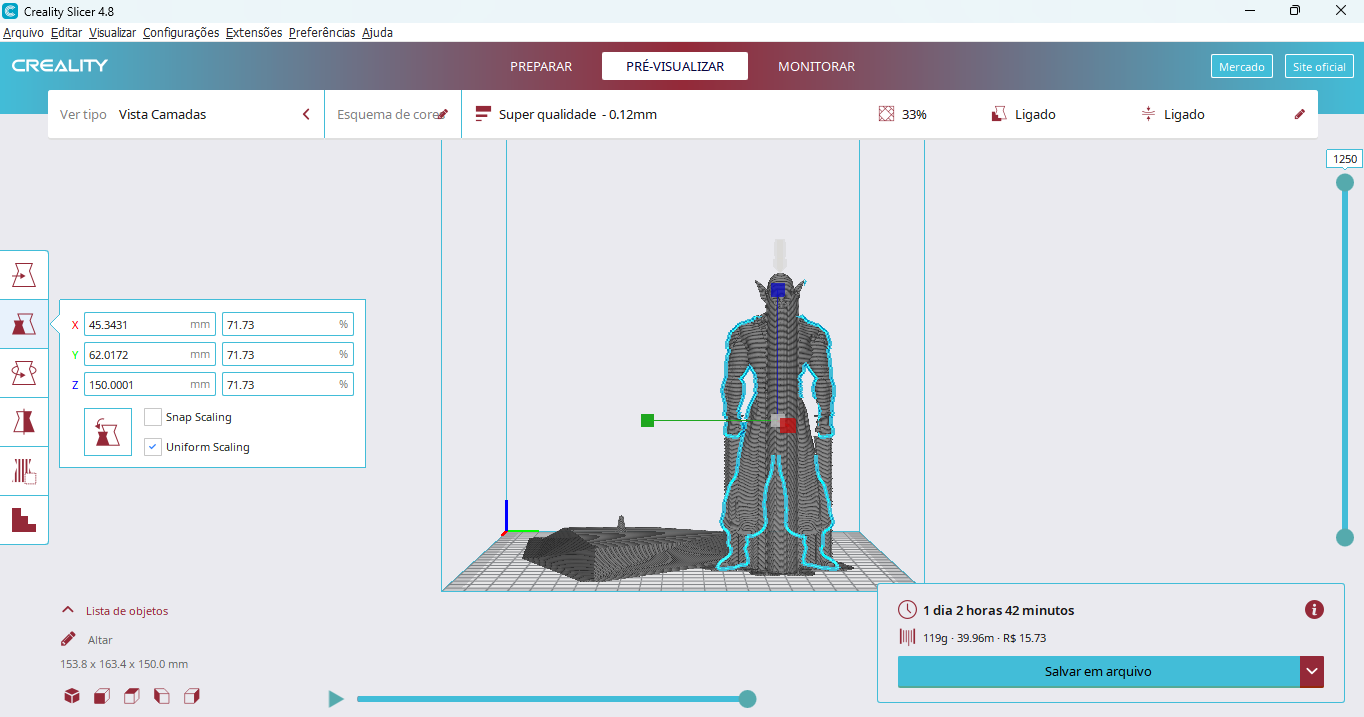
Task: Switch to the PREPARAR tab
Action: (541, 66)
